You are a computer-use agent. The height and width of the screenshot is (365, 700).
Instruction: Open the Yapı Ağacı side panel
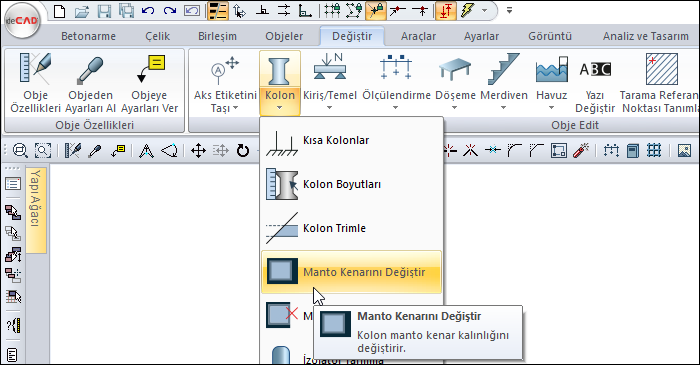coord(36,210)
